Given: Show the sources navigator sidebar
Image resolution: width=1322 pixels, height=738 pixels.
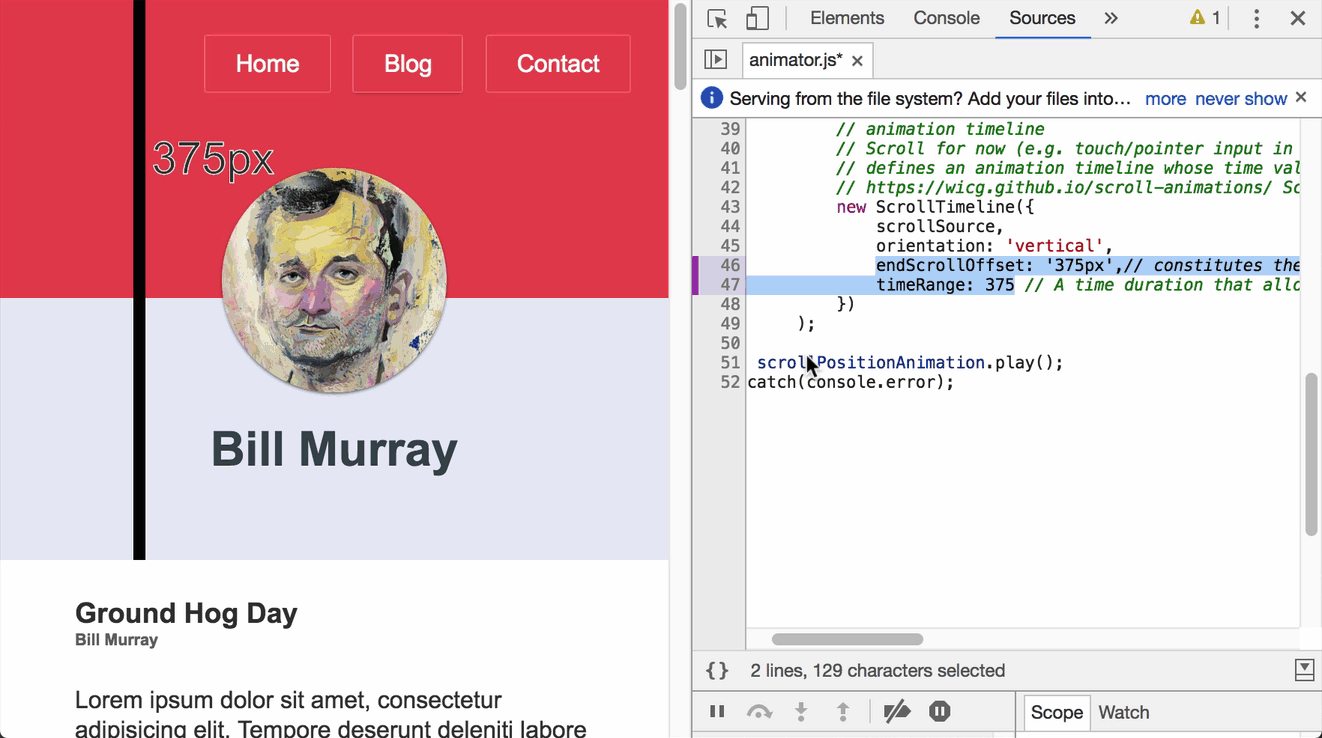Looking at the screenshot, I should coord(716,60).
